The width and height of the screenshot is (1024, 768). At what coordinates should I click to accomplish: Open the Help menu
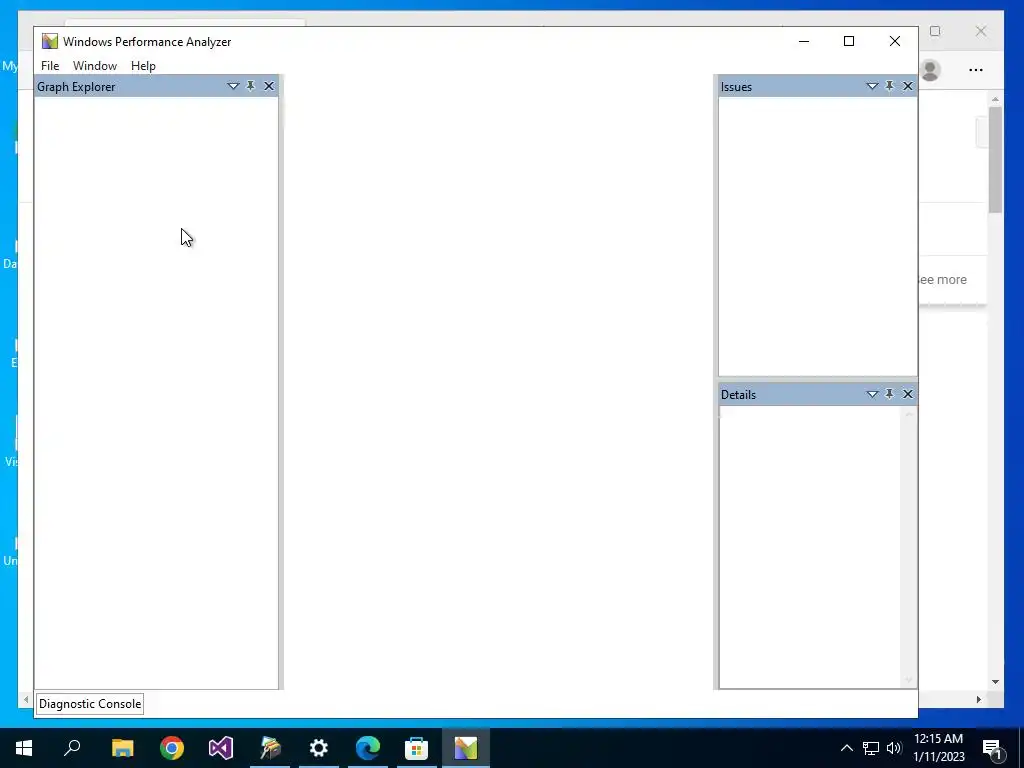(x=143, y=66)
